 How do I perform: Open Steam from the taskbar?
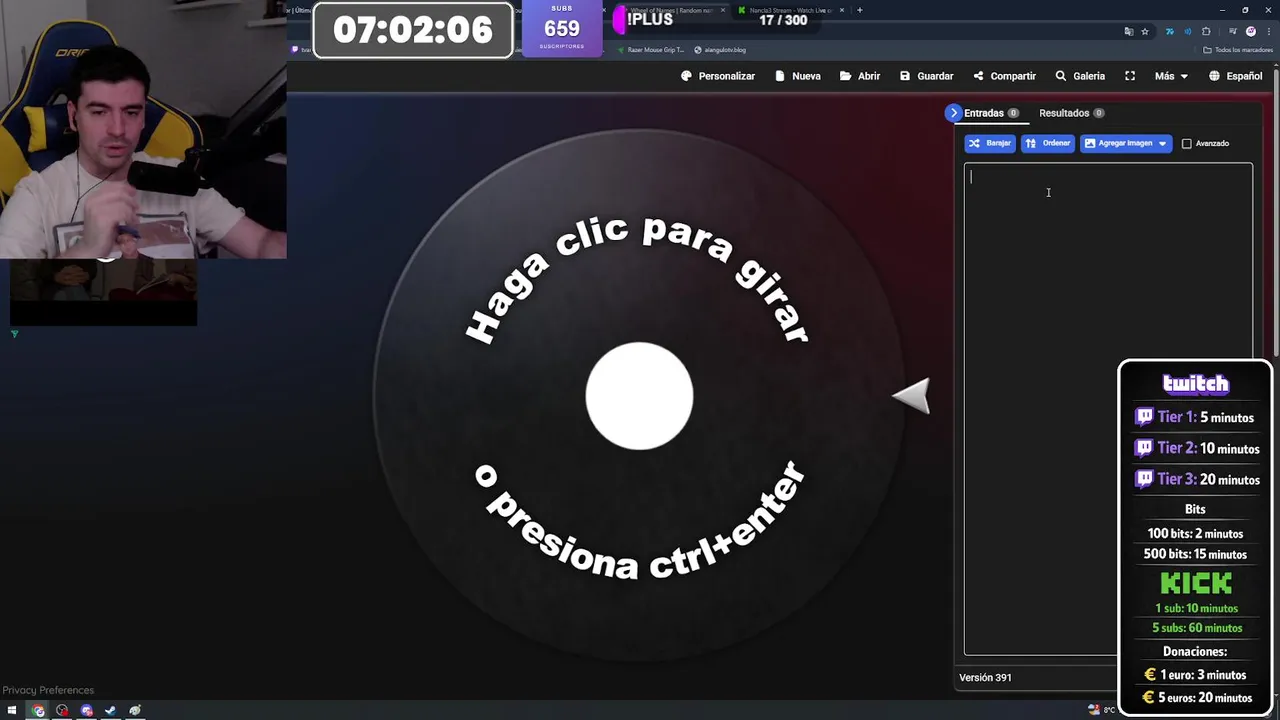coord(110,711)
